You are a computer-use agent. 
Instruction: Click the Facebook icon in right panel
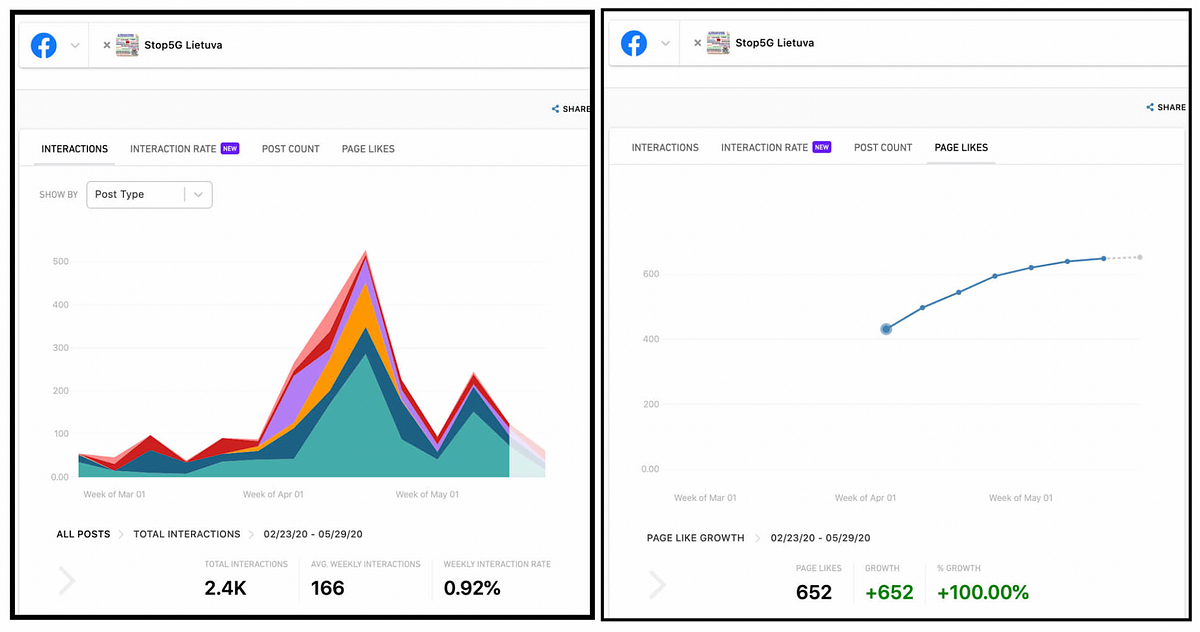[634, 44]
